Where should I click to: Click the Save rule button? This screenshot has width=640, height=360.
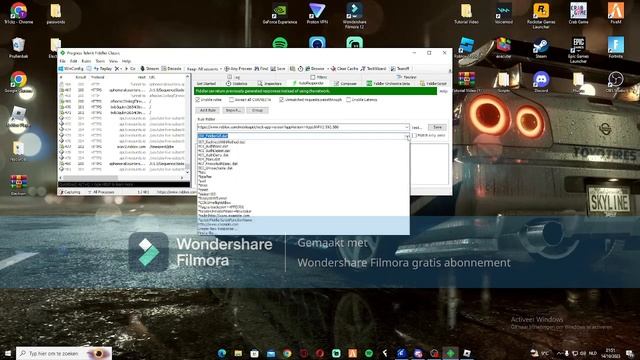coord(437,127)
